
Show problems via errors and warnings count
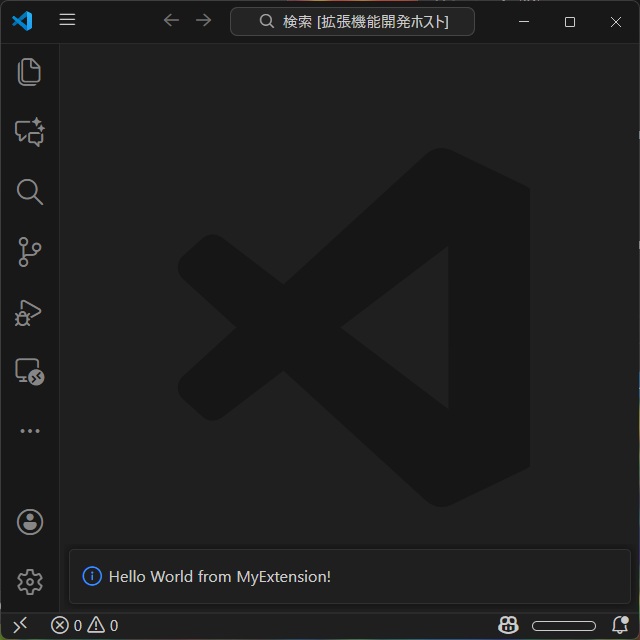pos(85,626)
